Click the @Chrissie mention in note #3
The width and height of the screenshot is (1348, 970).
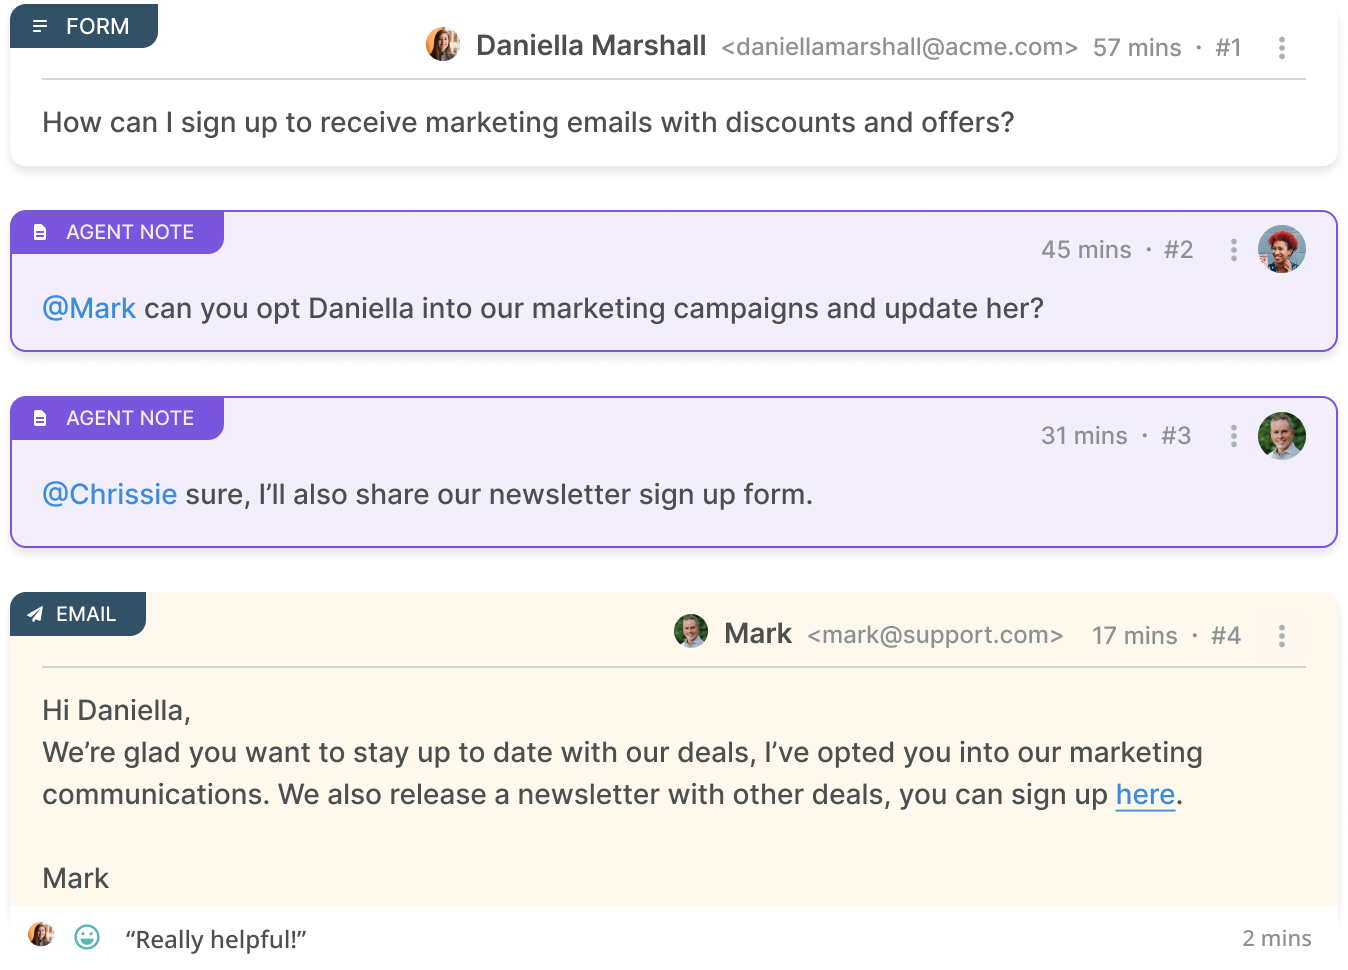pyautogui.click(x=110, y=494)
